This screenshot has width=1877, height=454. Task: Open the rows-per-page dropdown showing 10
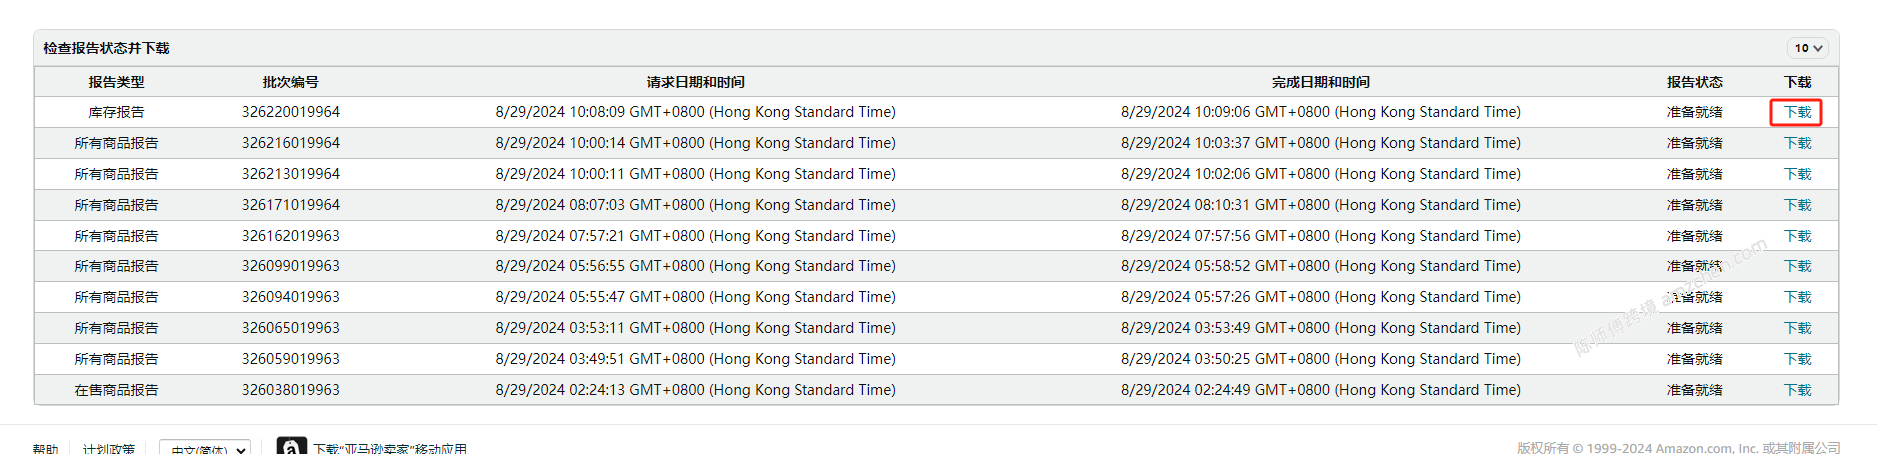click(1808, 48)
